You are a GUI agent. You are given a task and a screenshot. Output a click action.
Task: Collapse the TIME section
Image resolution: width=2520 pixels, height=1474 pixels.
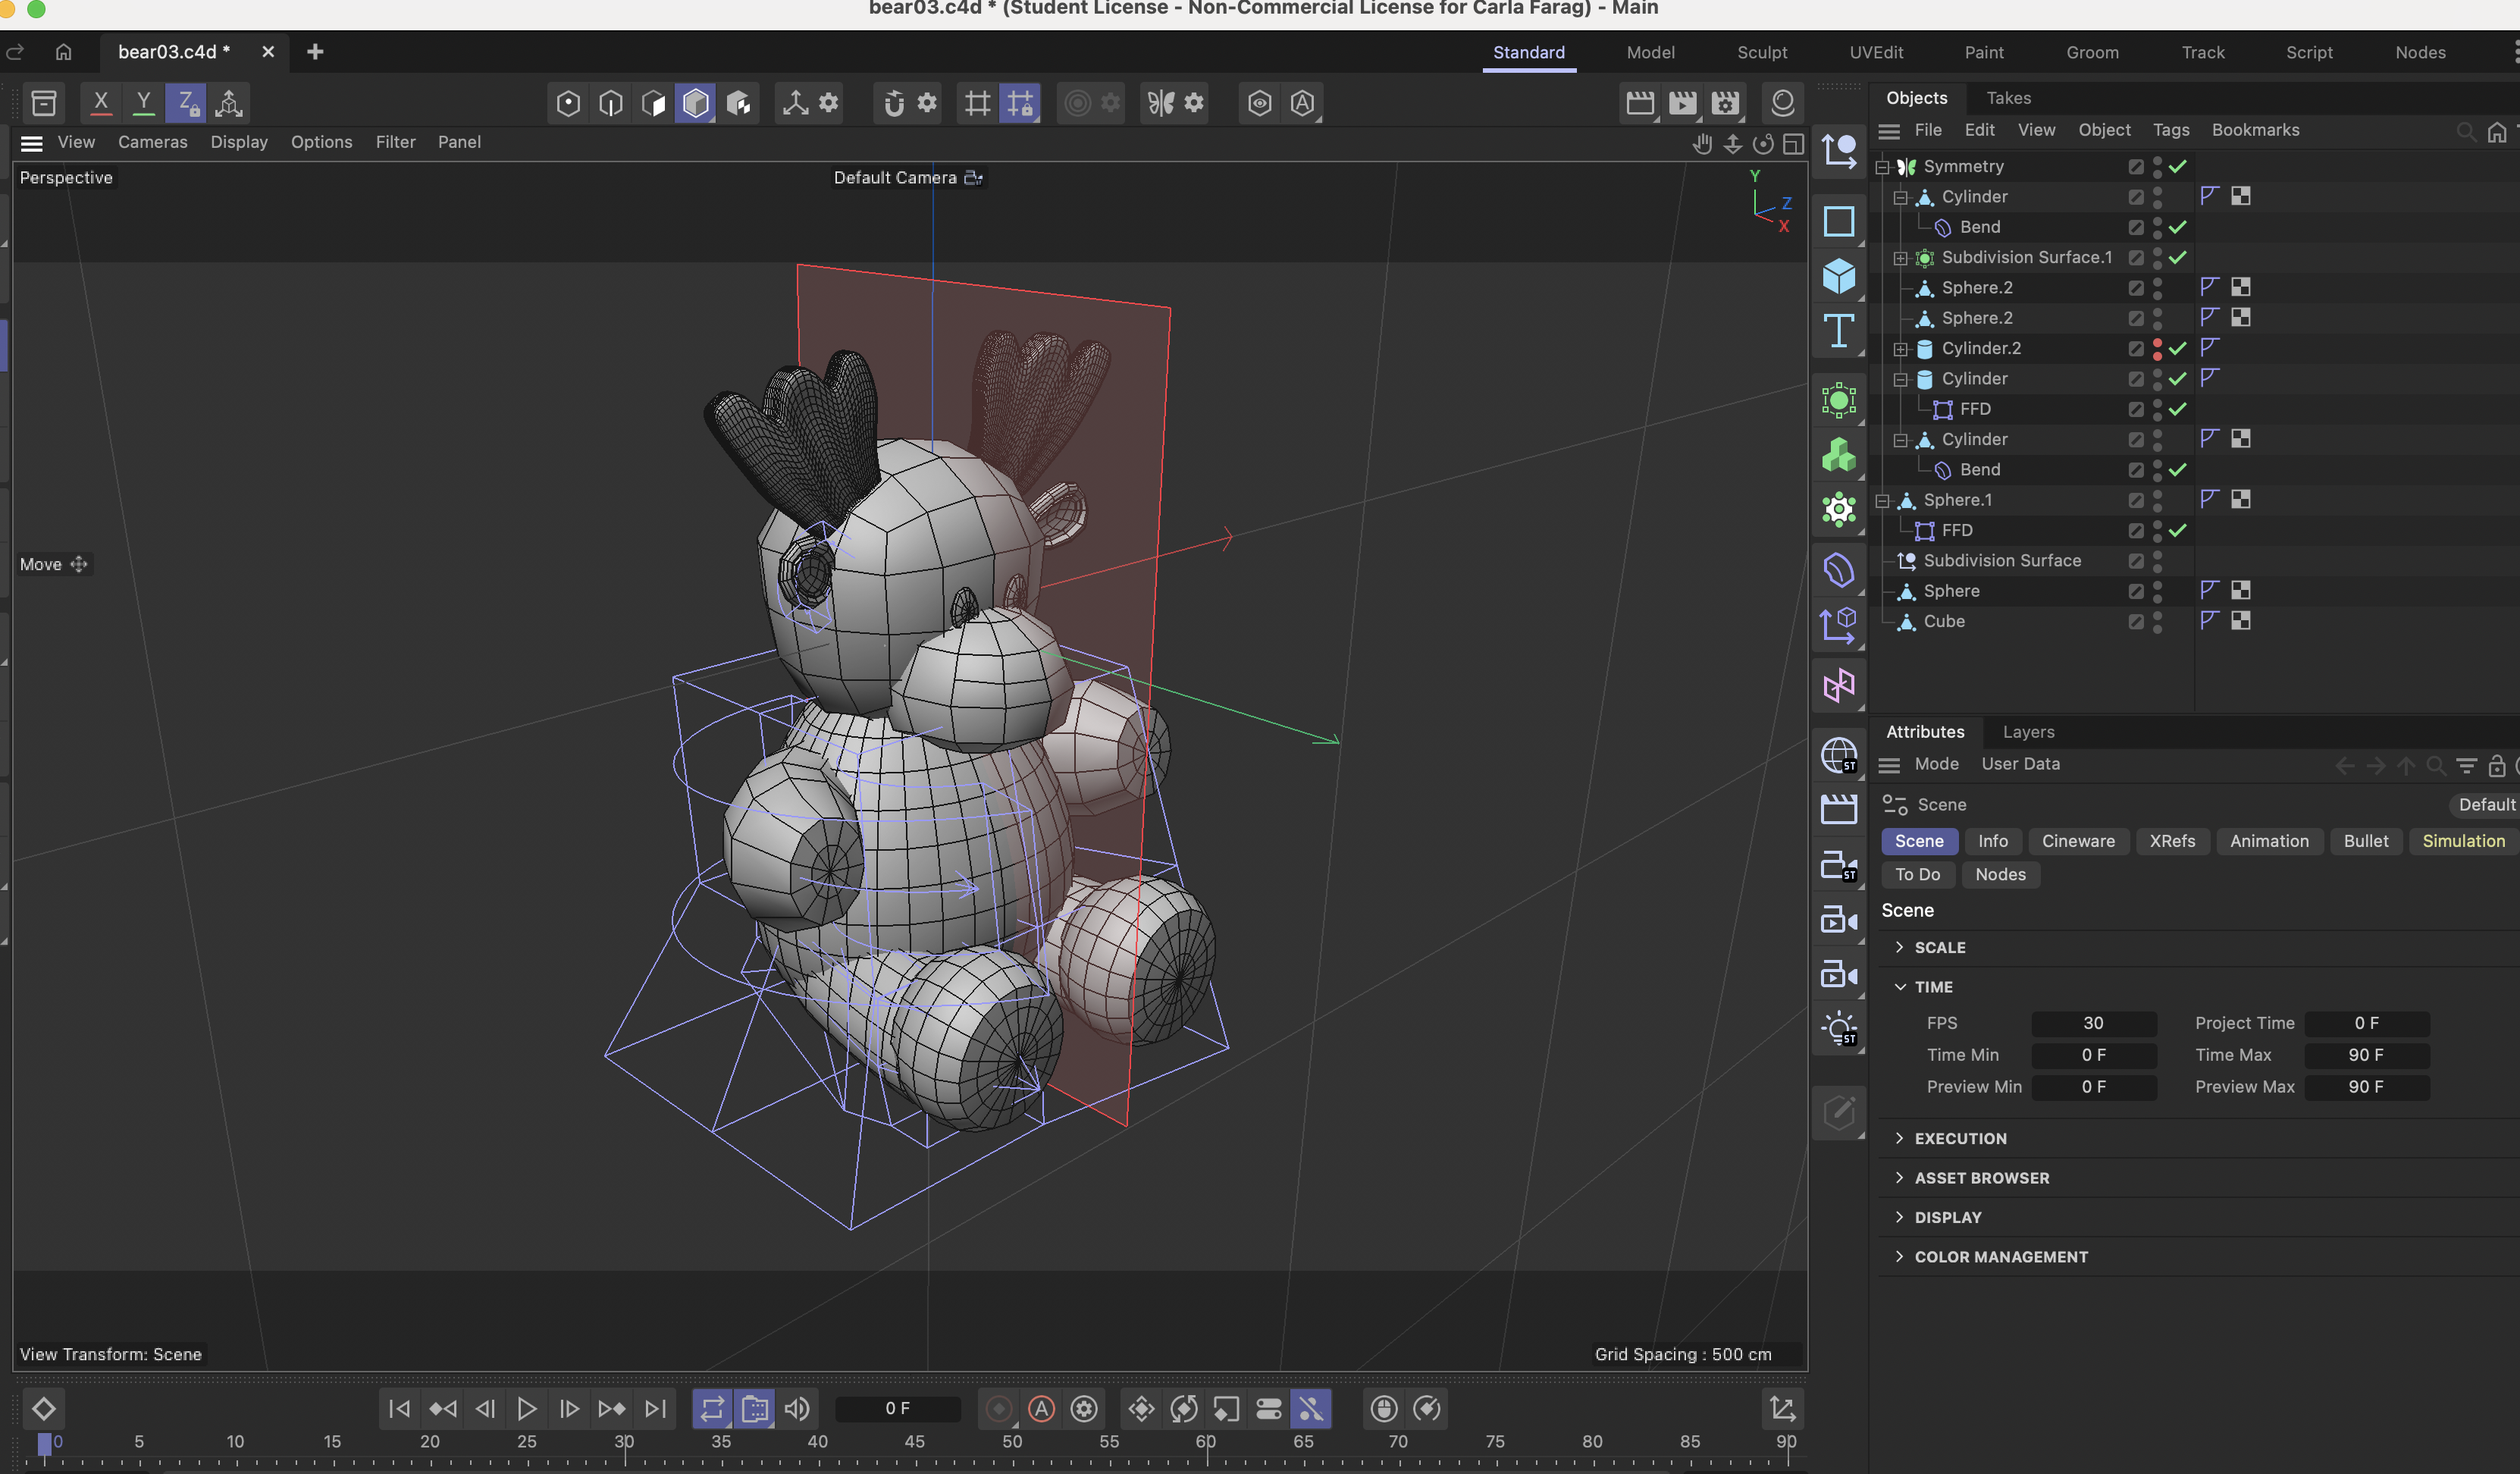(x=1899, y=986)
